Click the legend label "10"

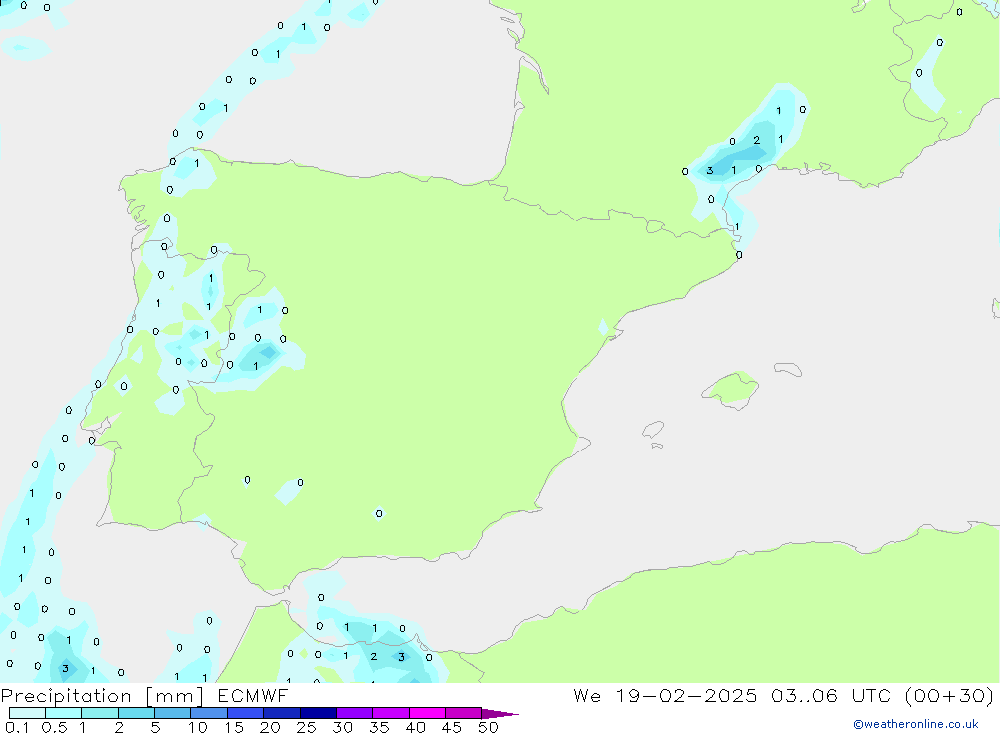pos(198,727)
